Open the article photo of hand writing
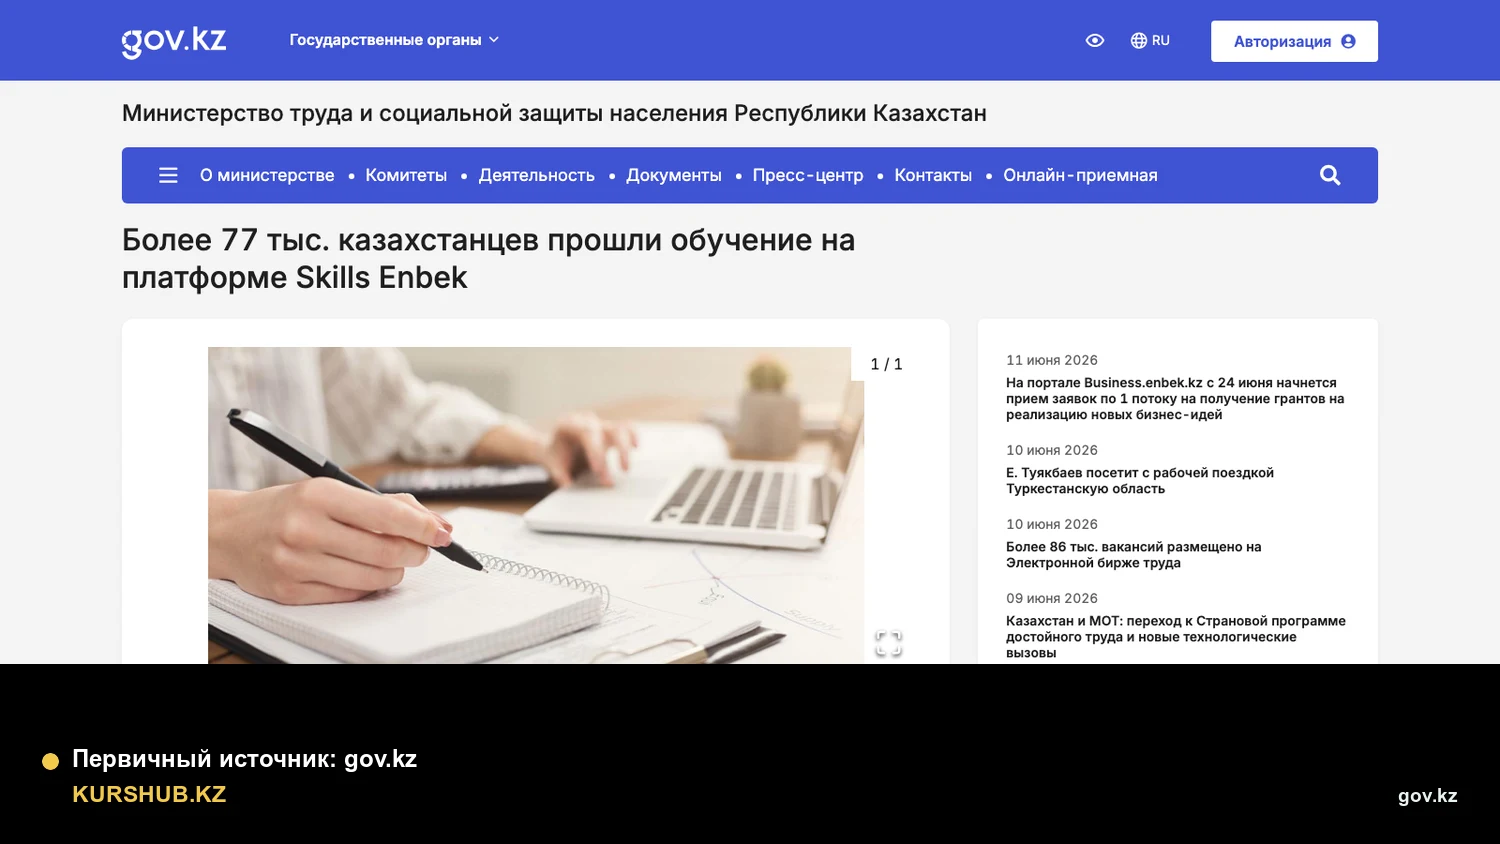The height and width of the screenshot is (844, 1500). pos(536,505)
